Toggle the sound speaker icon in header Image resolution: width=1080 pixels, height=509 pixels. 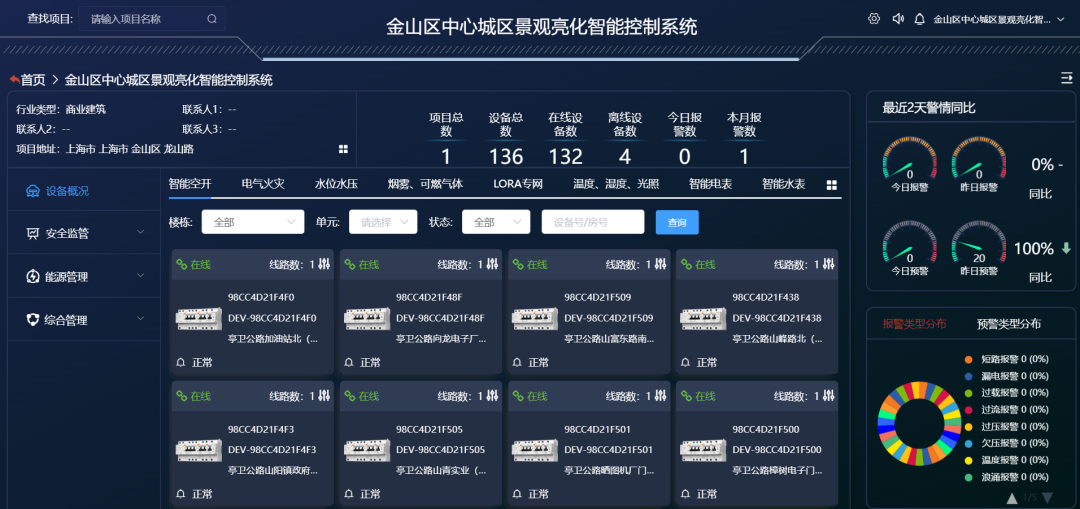point(897,19)
